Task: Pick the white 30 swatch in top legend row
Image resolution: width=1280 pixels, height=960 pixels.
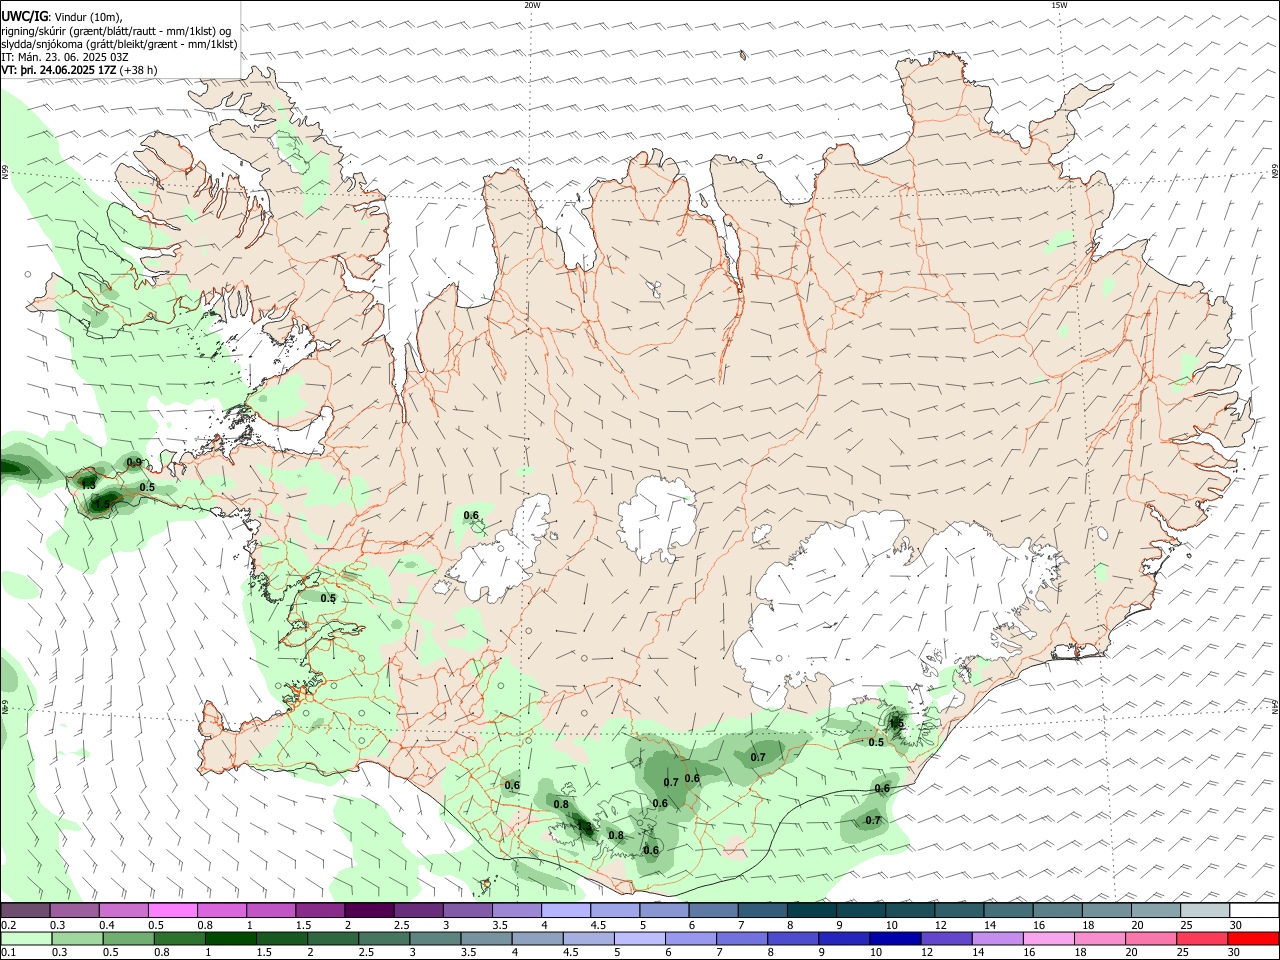Action: click(x=1253, y=911)
